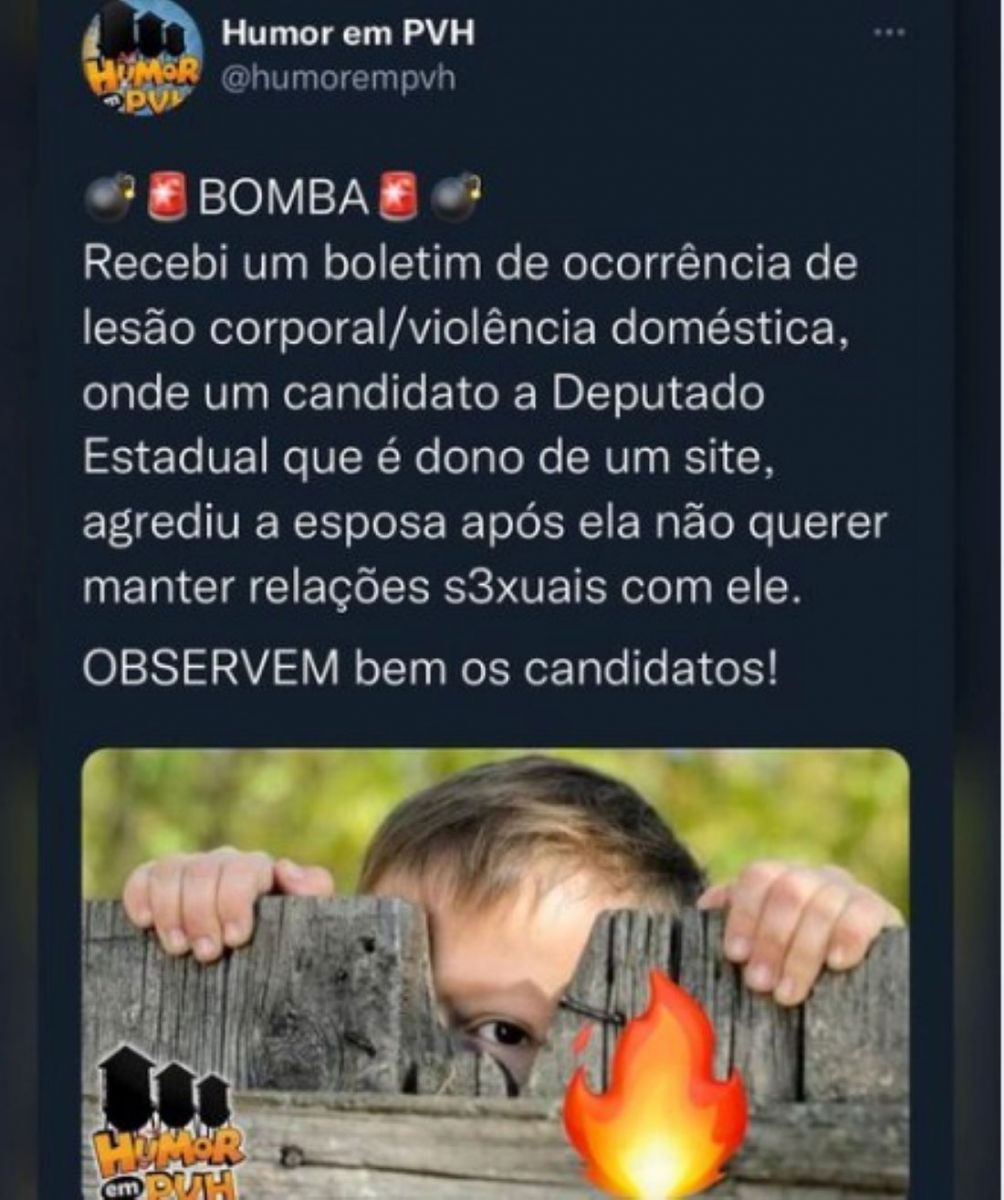Click the word Deputado in tweet text

pos(658,395)
